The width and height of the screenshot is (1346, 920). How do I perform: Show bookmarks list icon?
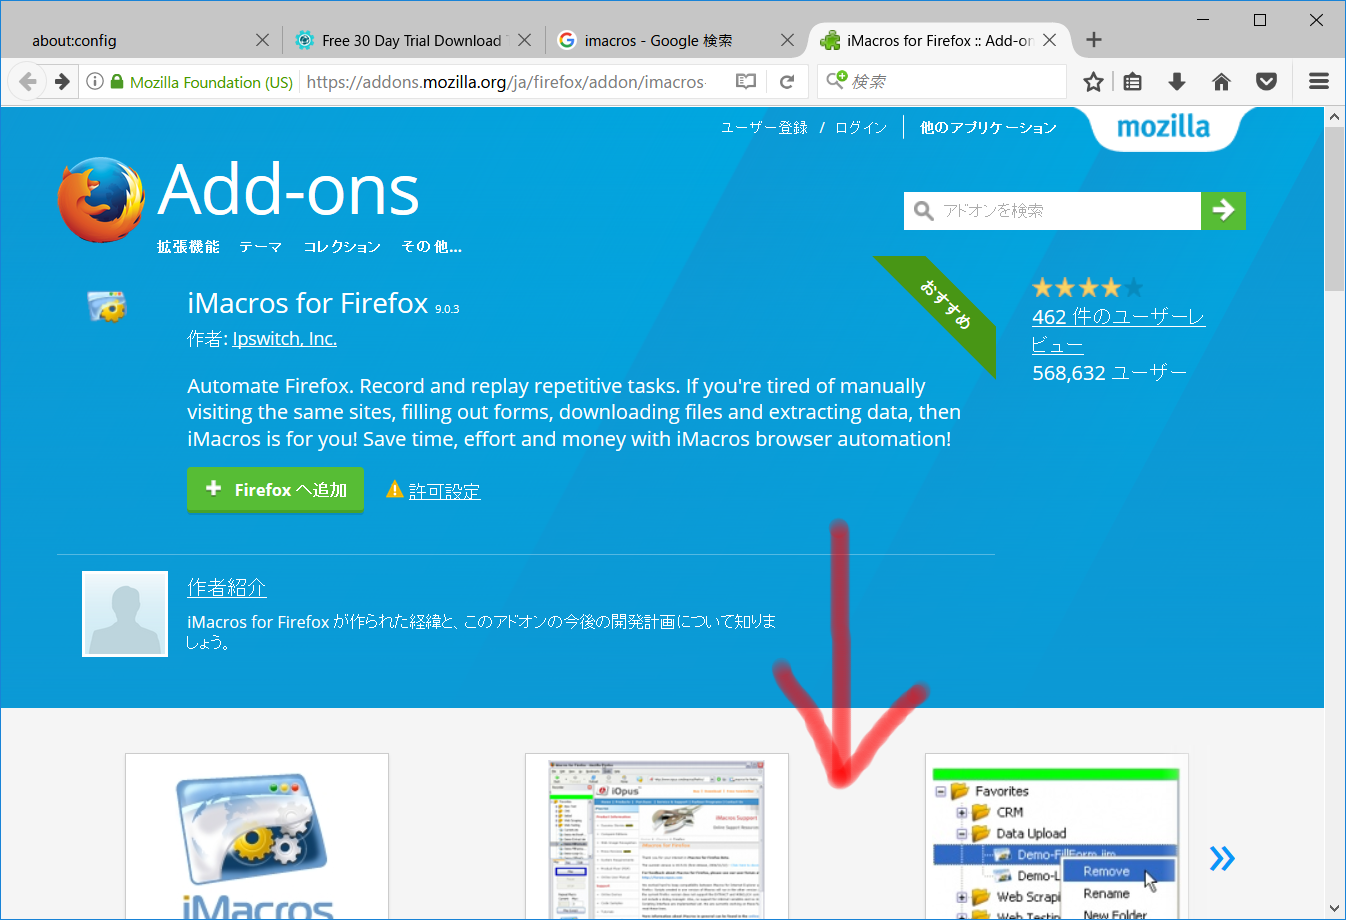(1132, 82)
